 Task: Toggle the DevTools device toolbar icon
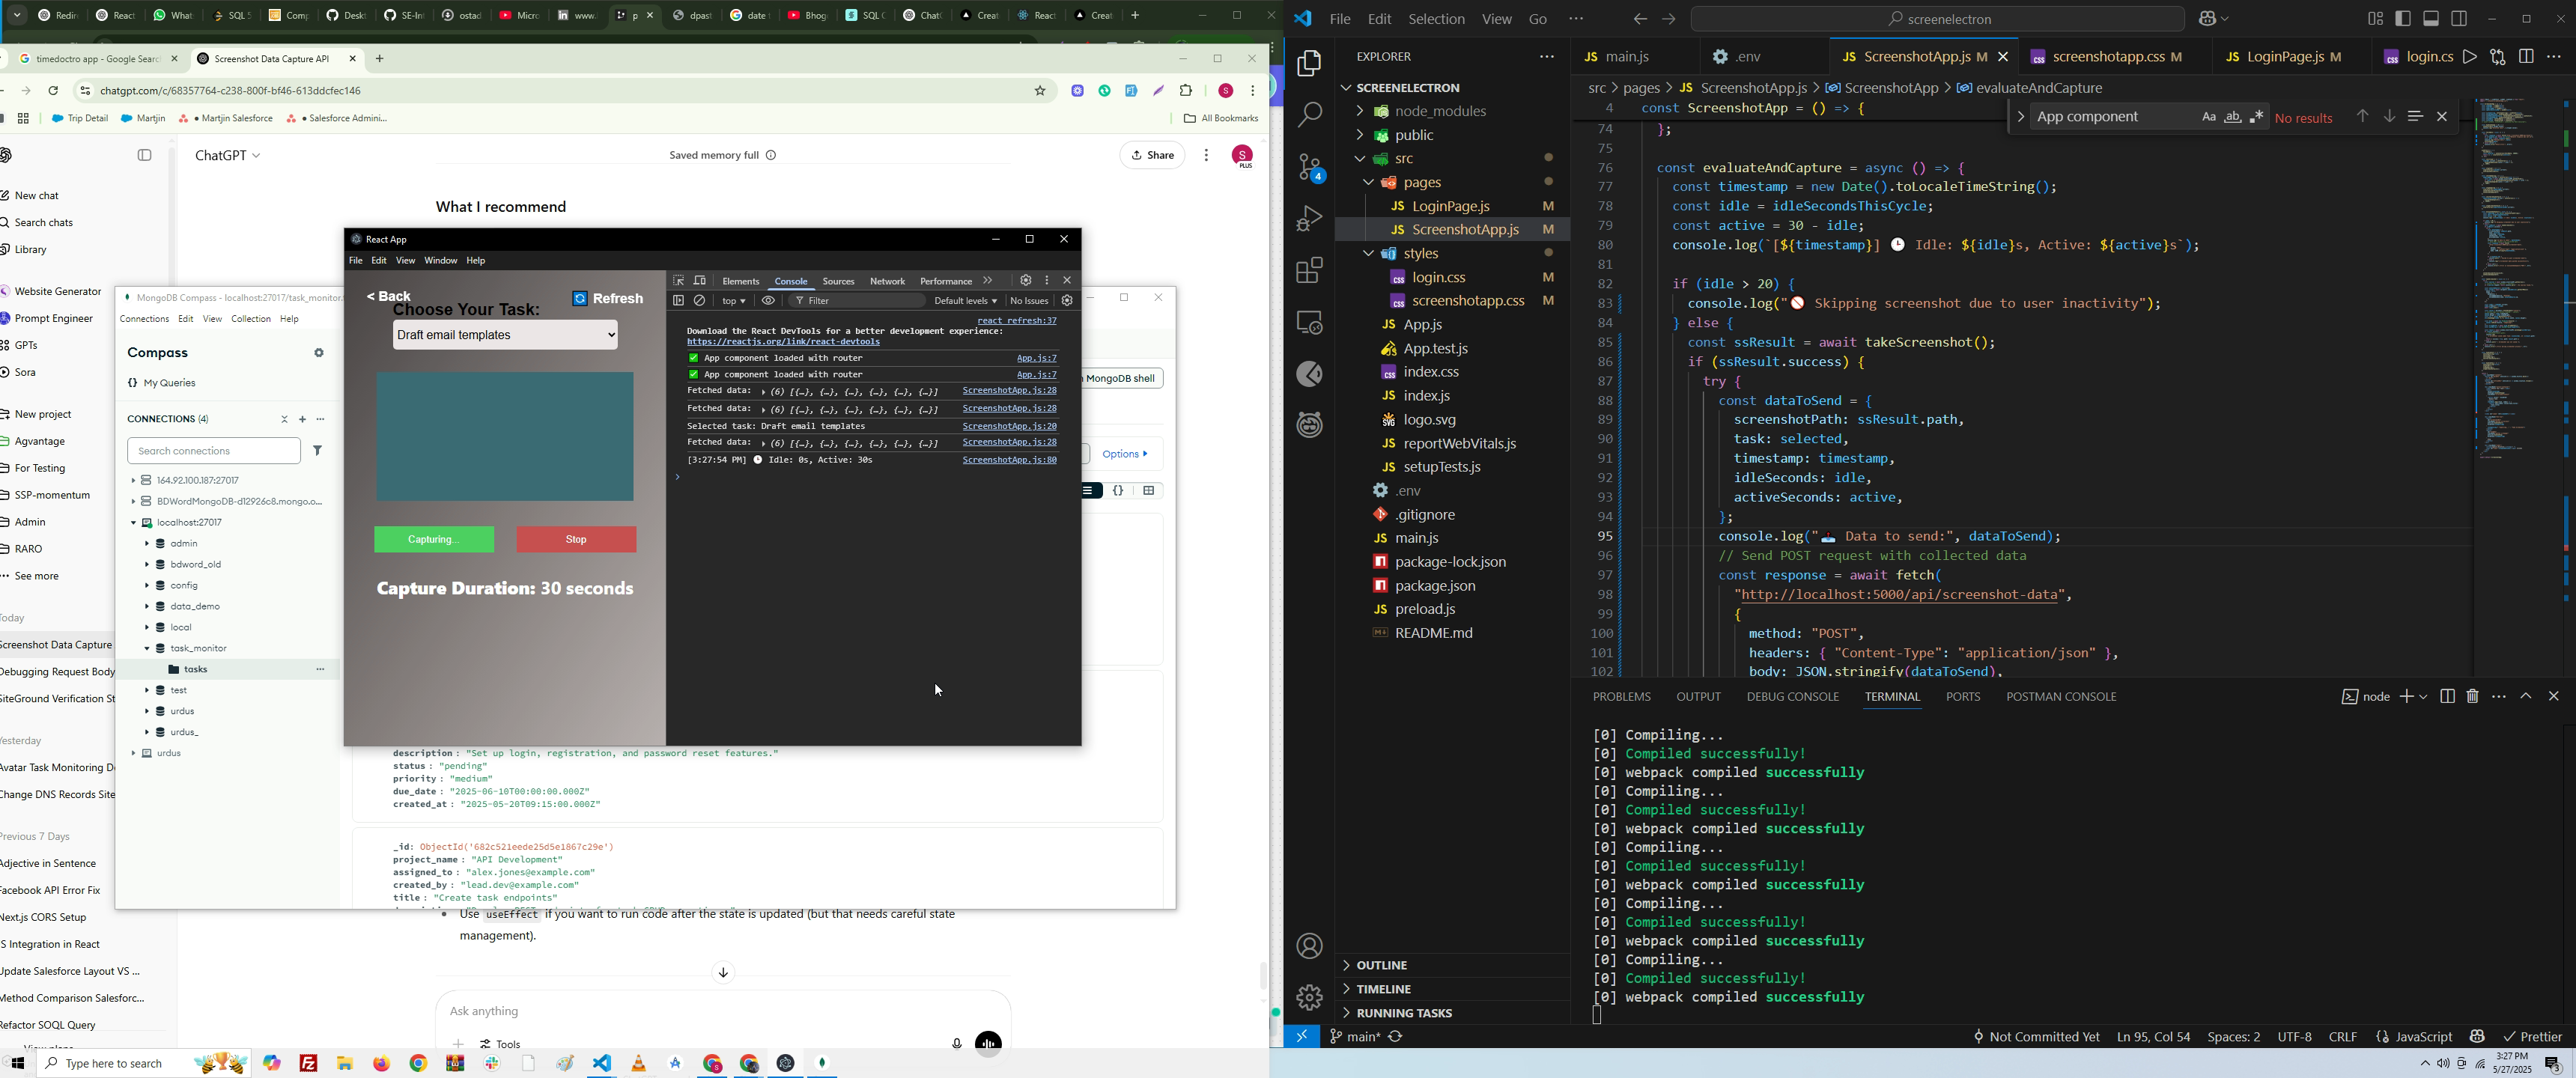tap(700, 281)
